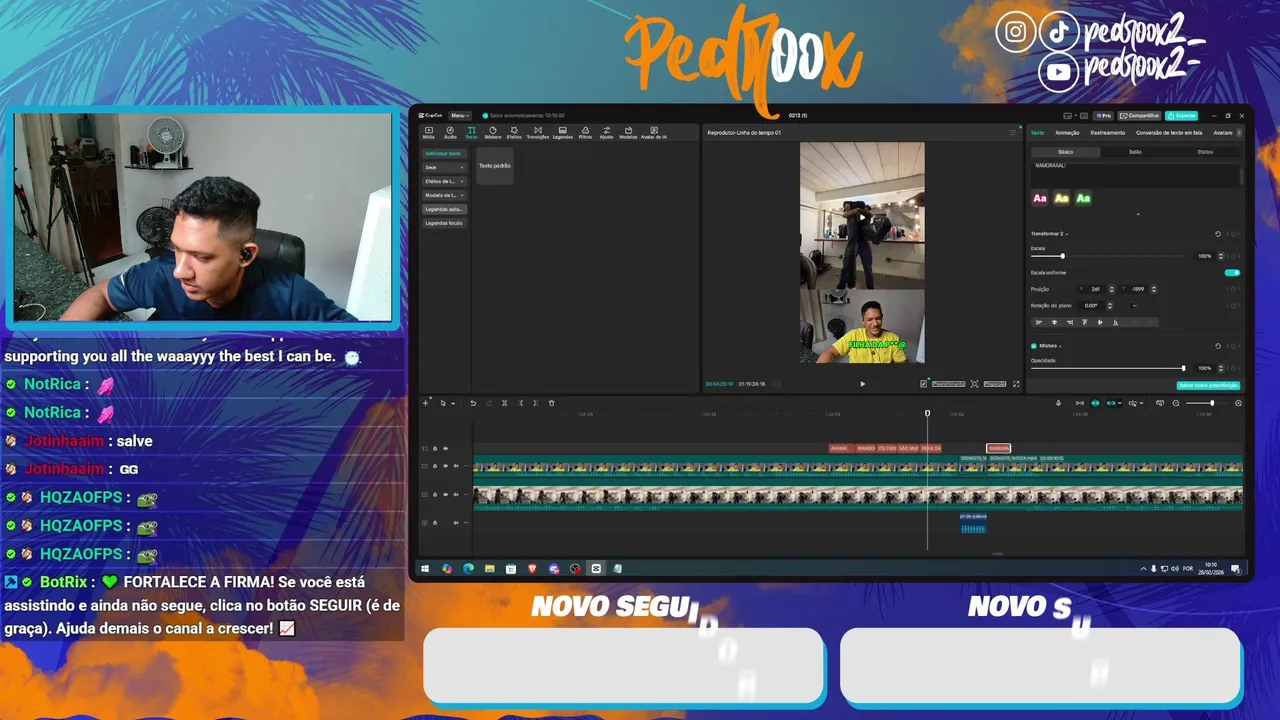
Task: Open Brave browser from the taskbar
Action: tap(532, 568)
